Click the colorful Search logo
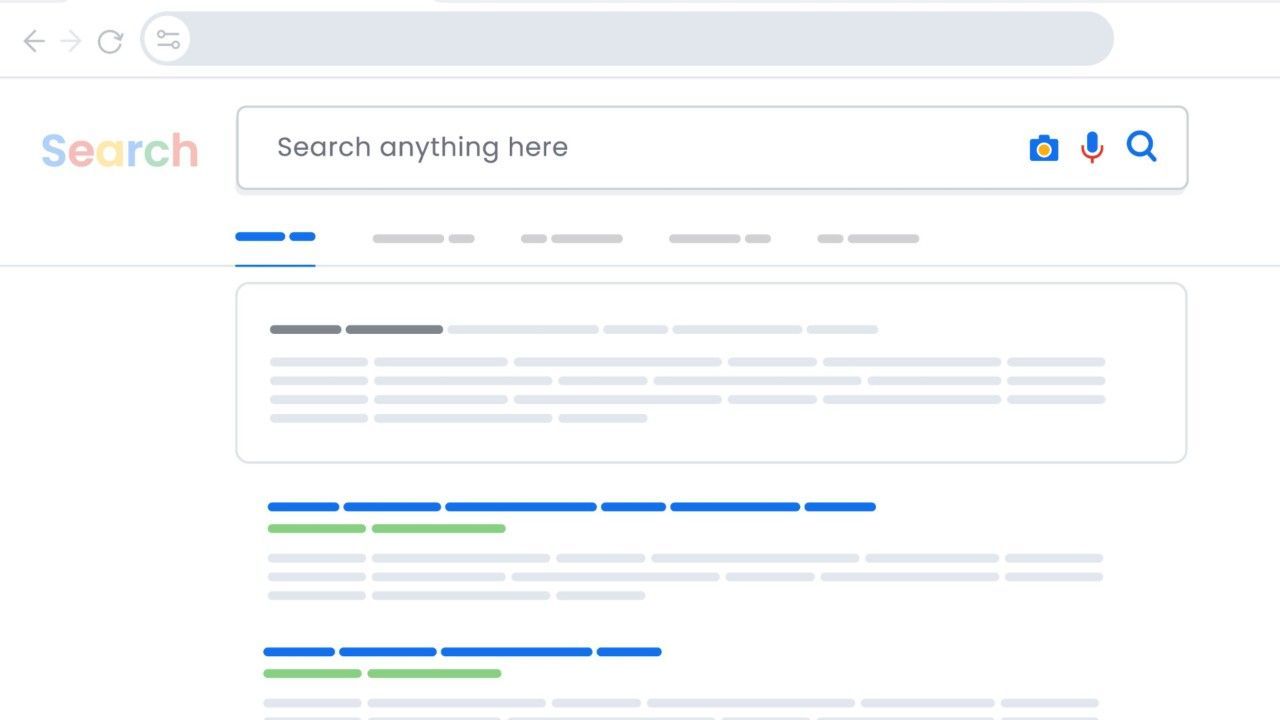This screenshot has width=1280, height=720. pyautogui.click(x=120, y=151)
